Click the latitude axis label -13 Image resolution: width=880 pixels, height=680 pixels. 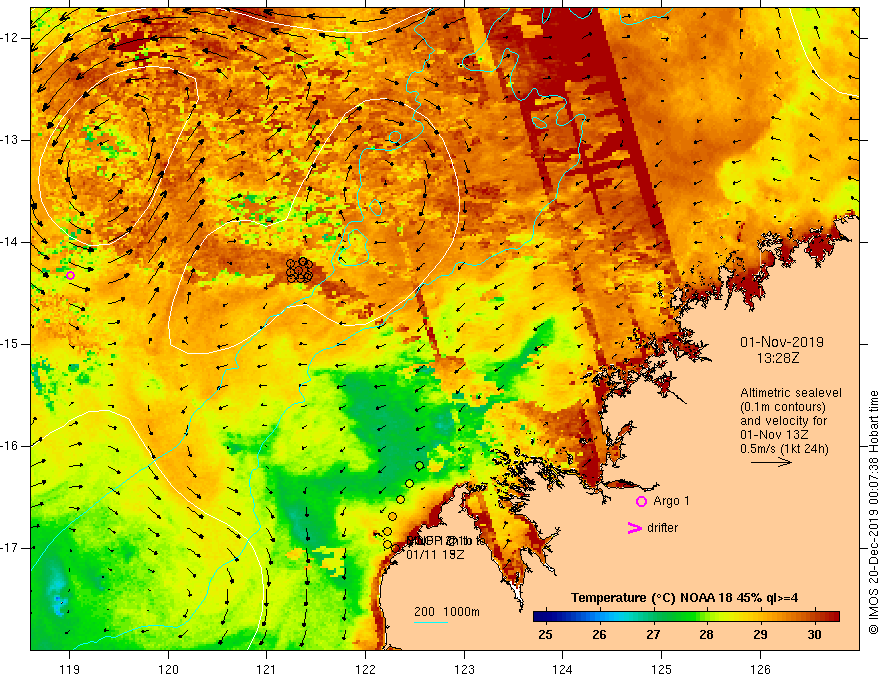pos(10,140)
